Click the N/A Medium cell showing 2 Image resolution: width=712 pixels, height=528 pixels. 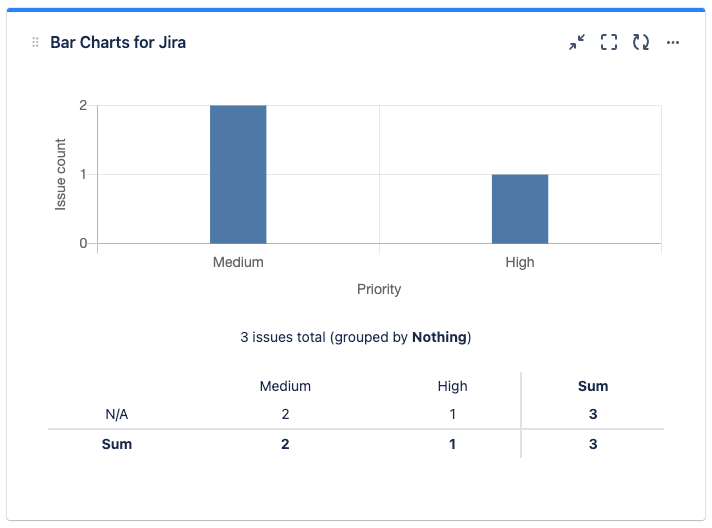(285, 414)
